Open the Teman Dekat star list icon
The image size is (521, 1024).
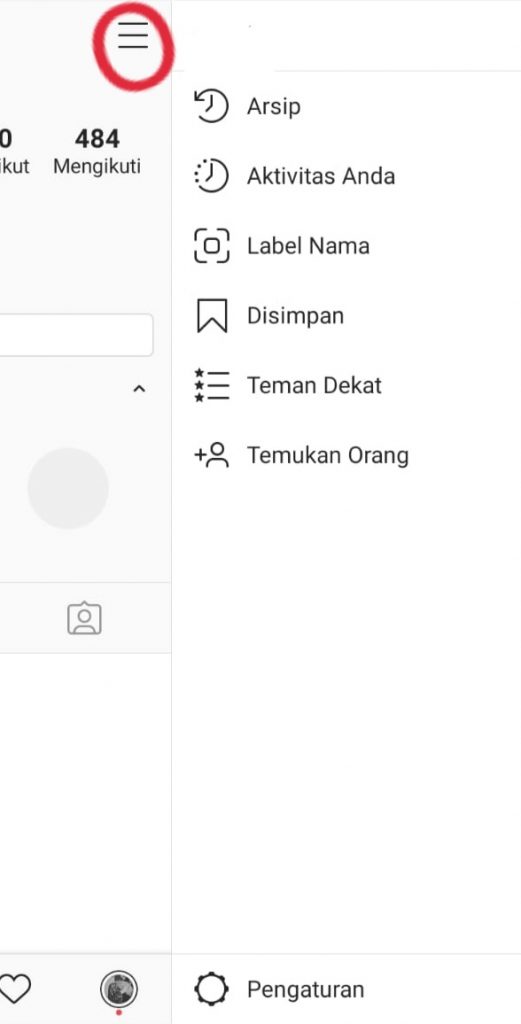tap(212, 385)
